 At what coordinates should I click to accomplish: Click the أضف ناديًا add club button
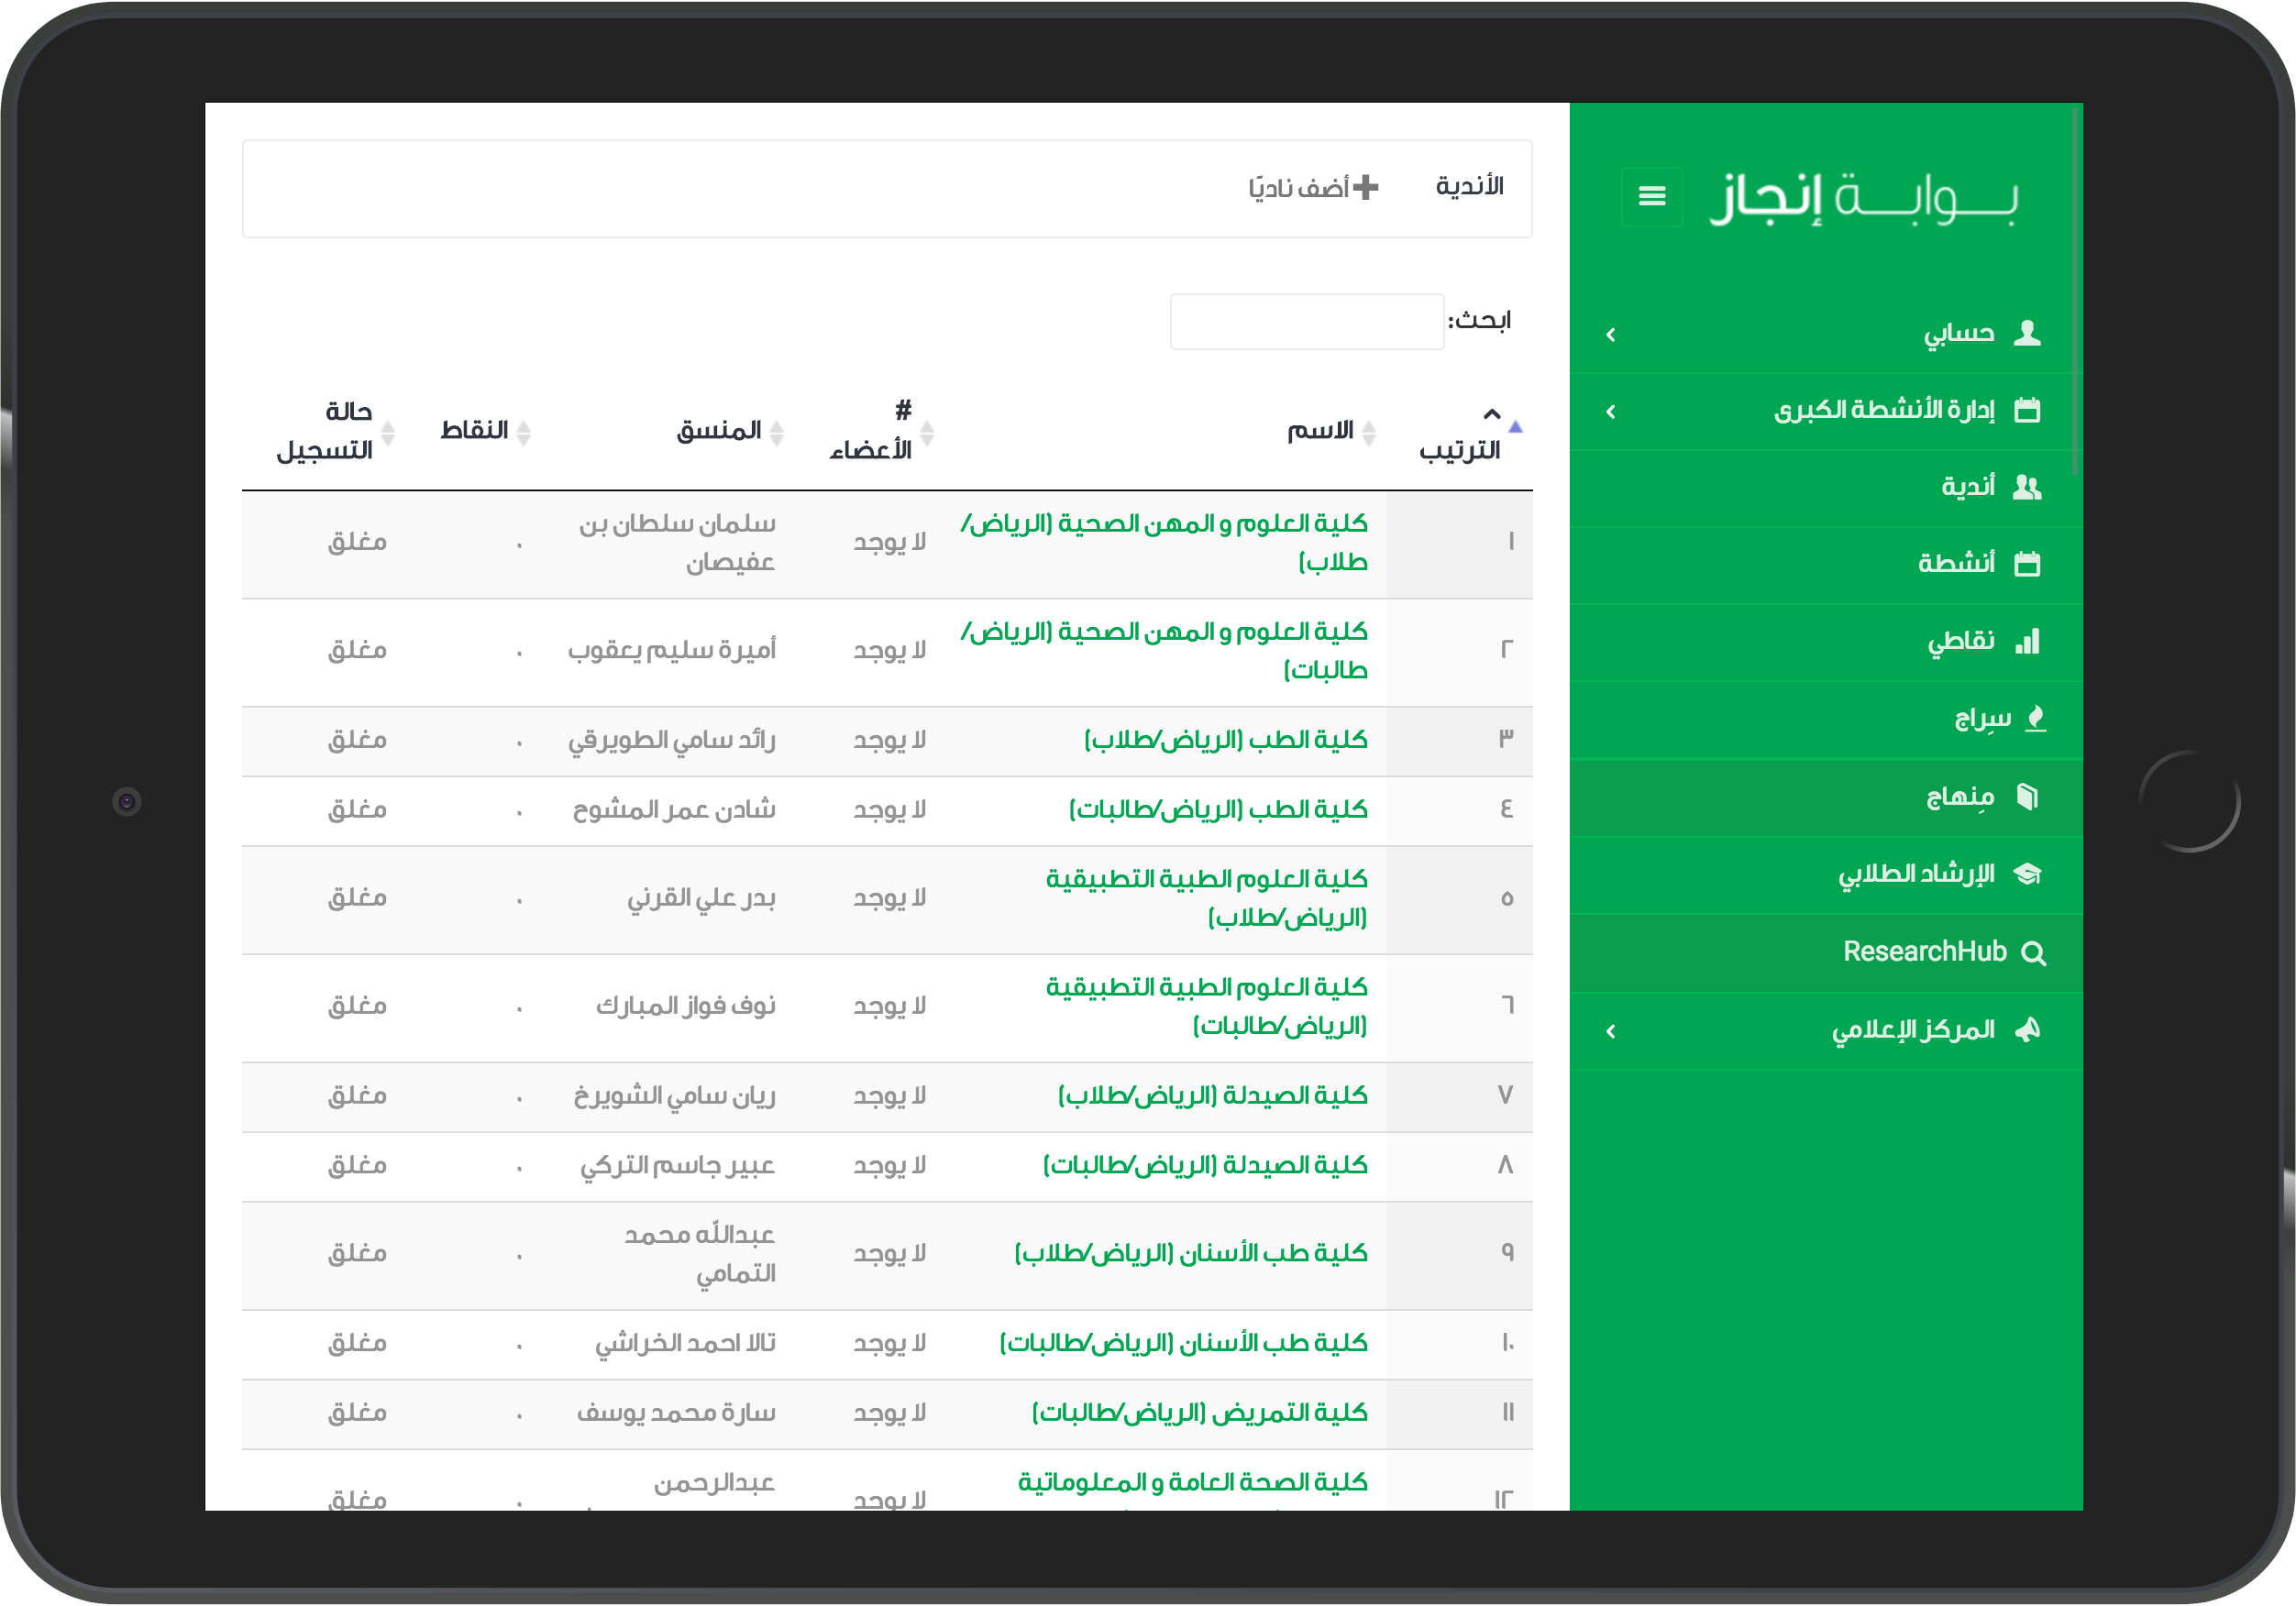(x=1312, y=188)
